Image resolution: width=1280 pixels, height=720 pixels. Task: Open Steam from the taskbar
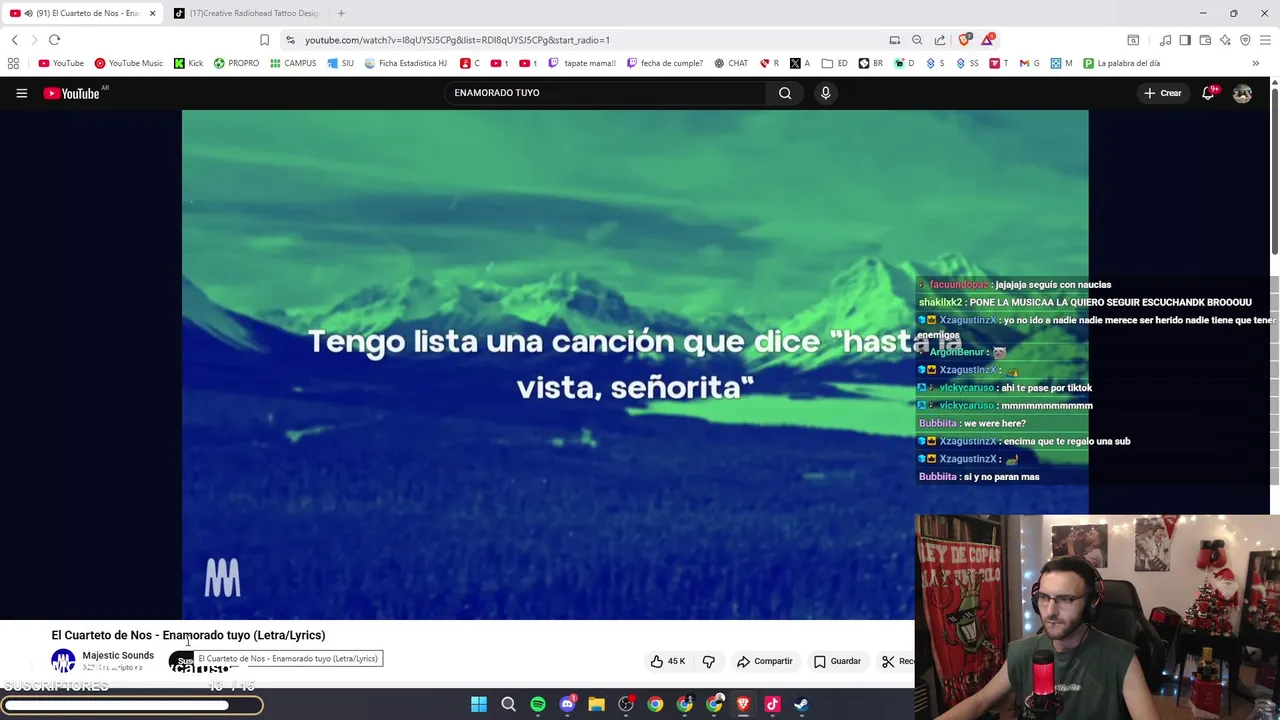pos(801,704)
